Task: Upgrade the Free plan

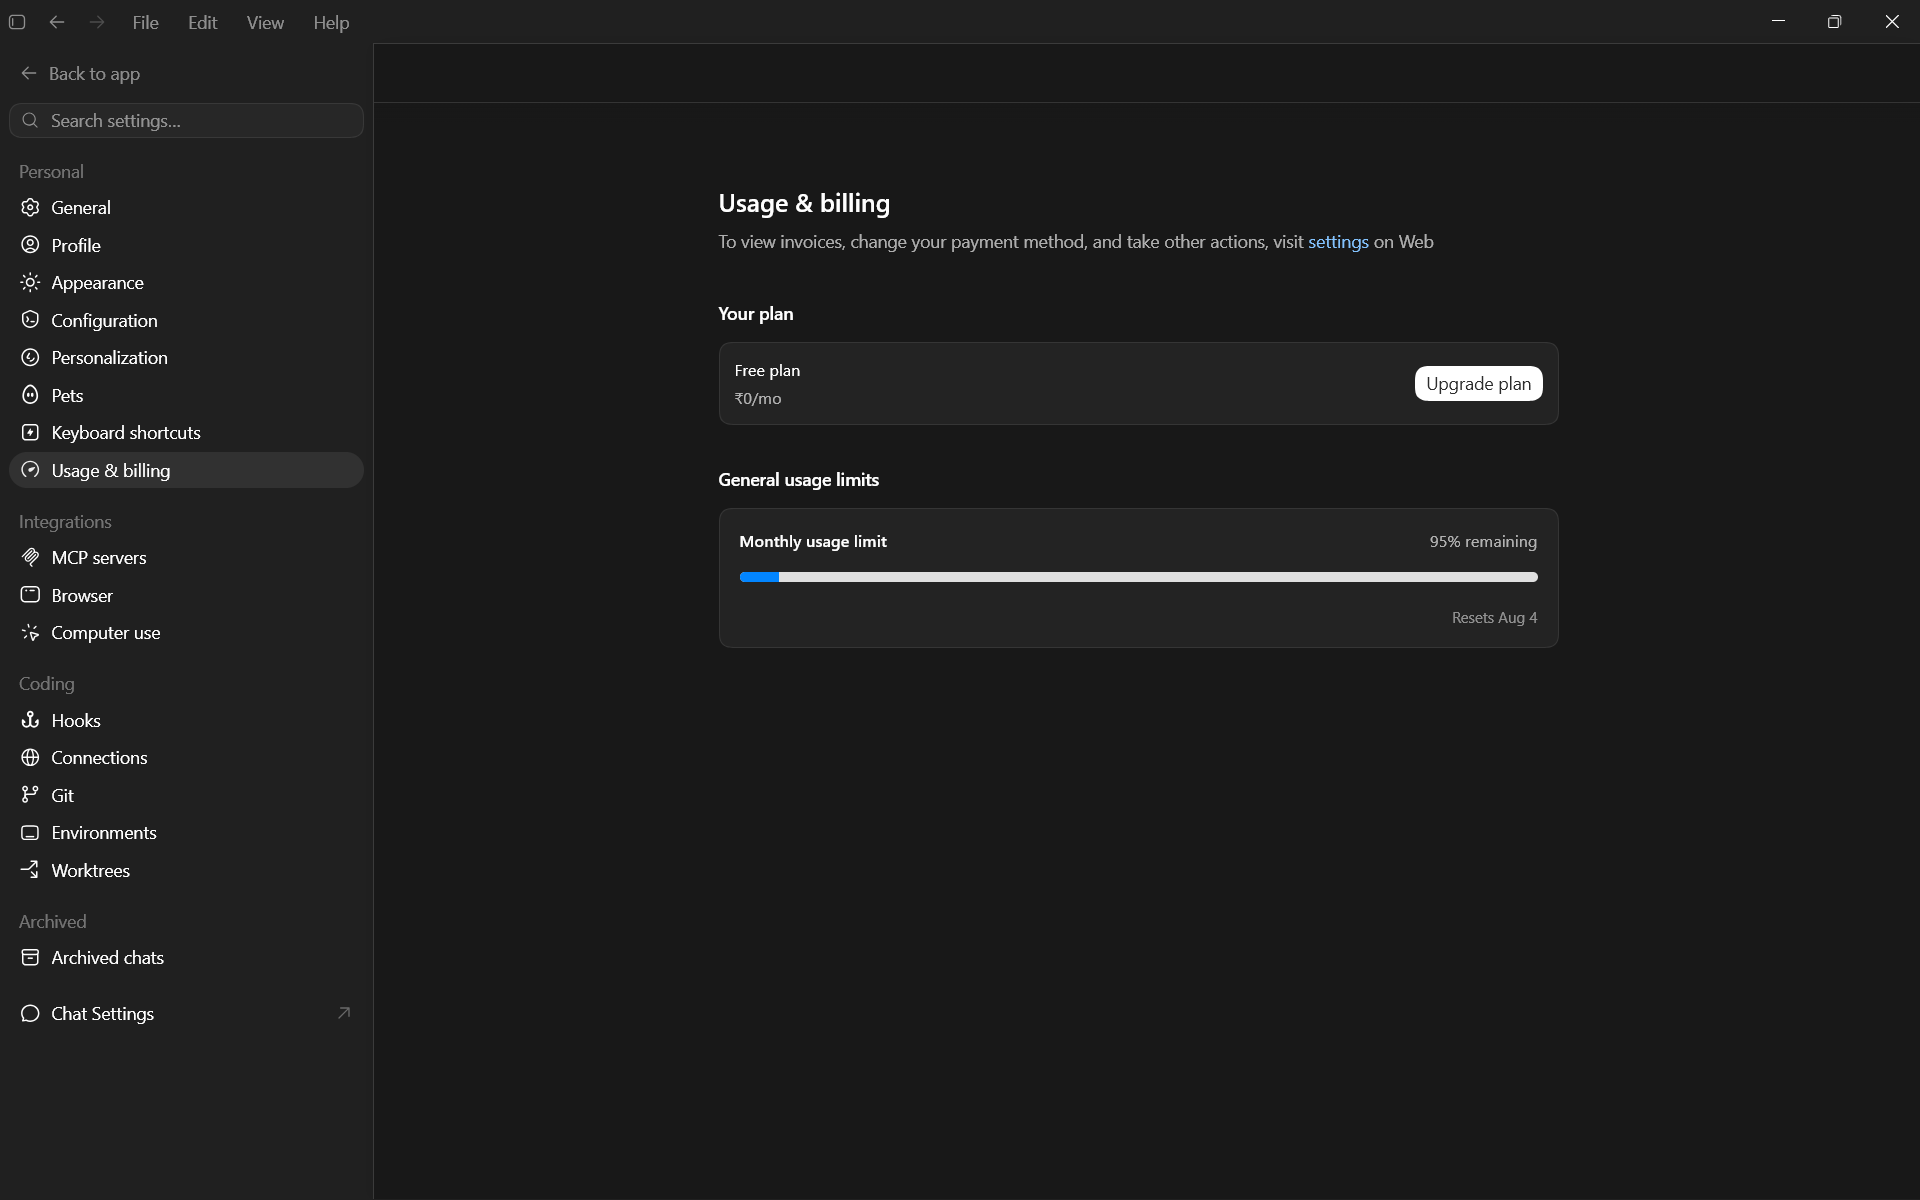Action: click(1478, 384)
